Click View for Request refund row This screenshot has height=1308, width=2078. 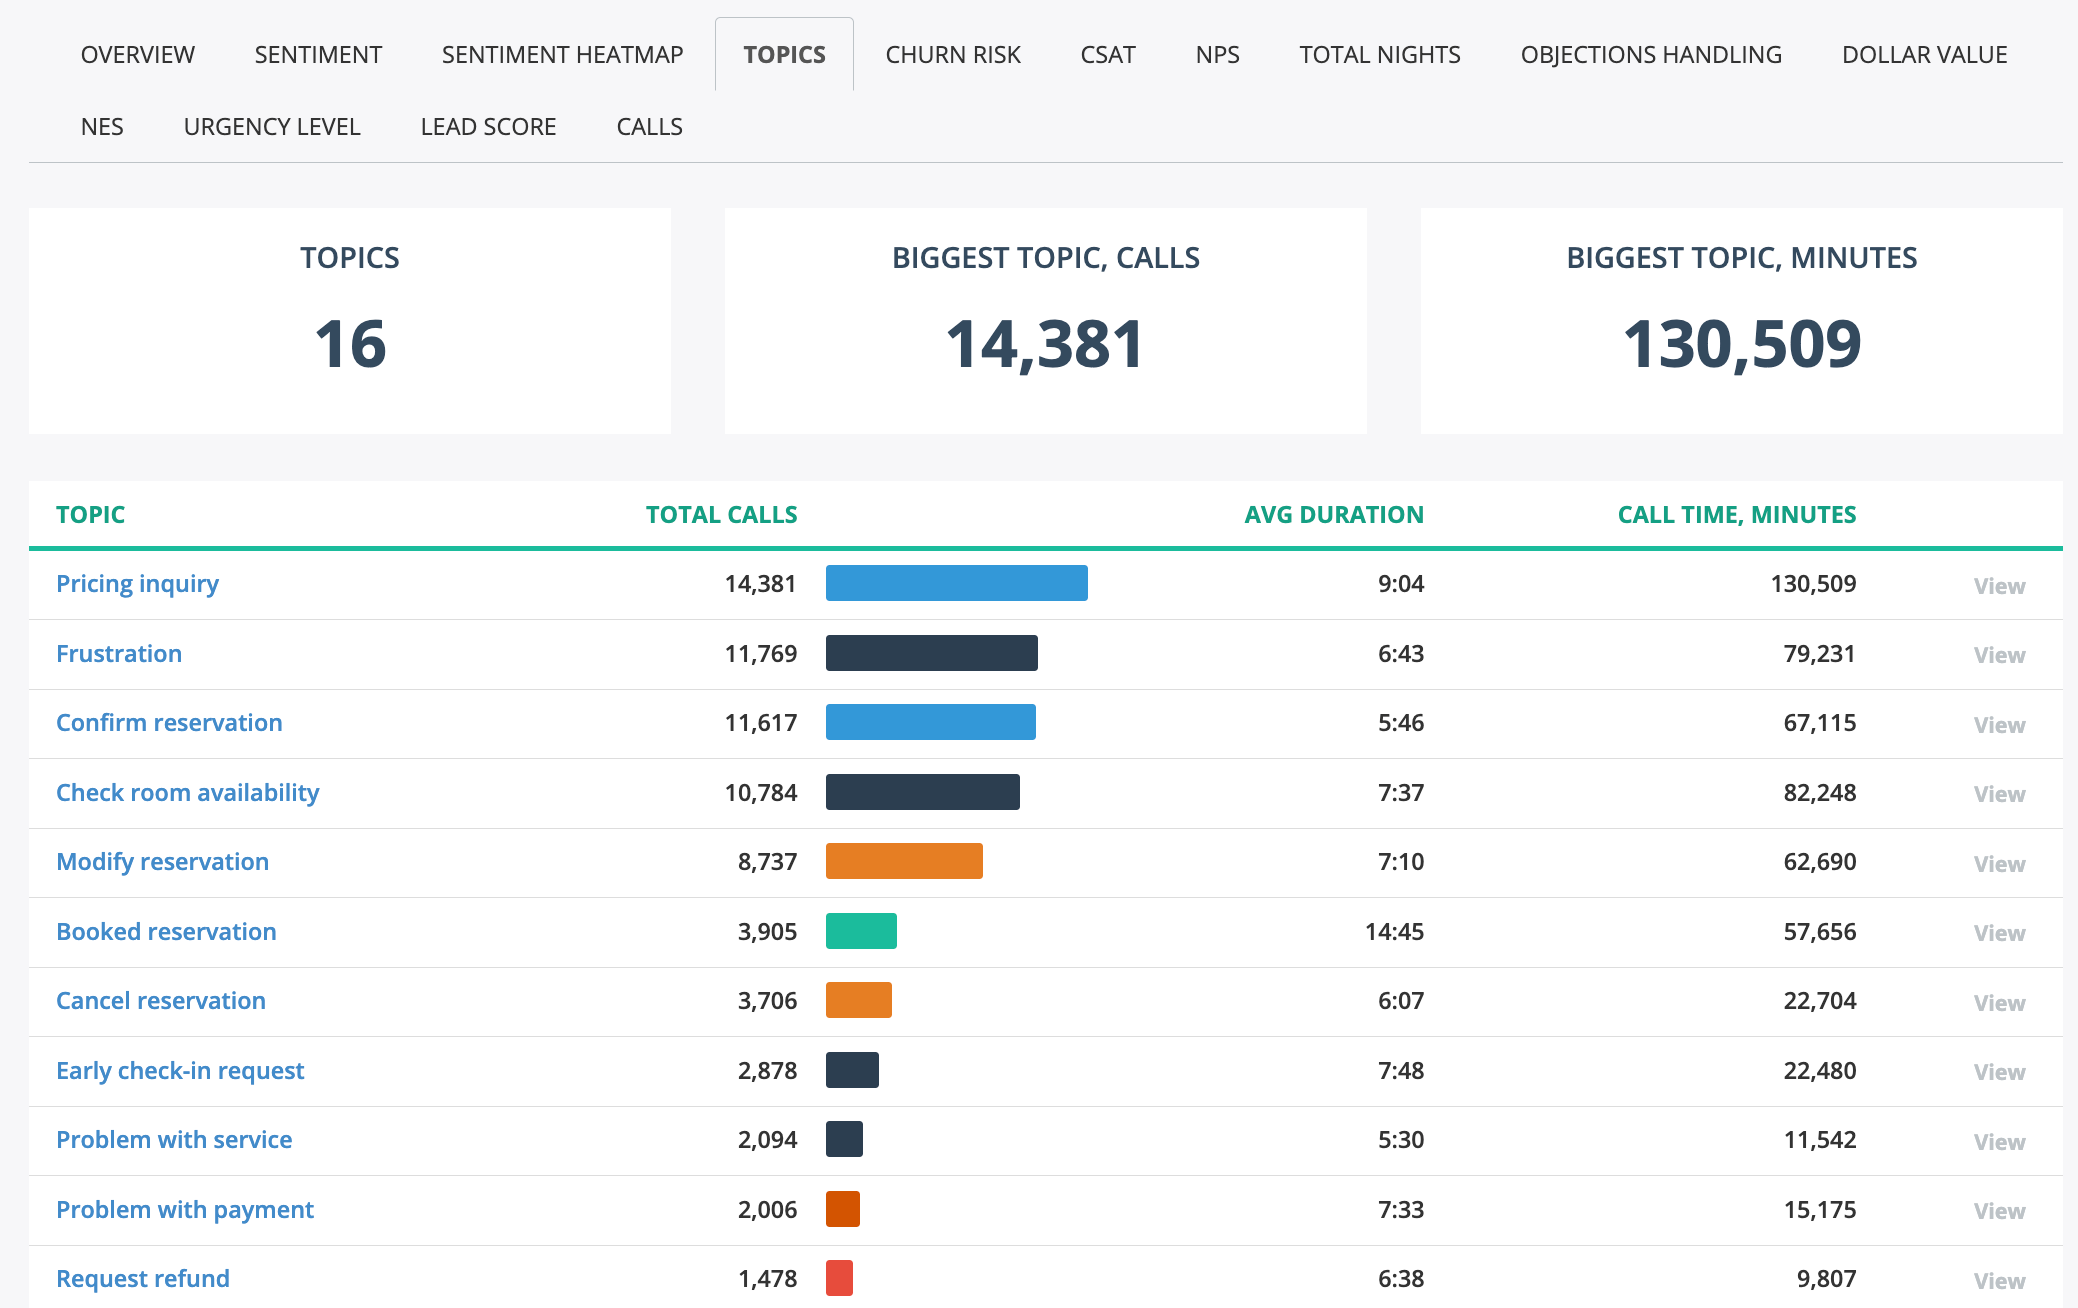pyautogui.click(x=1998, y=1281)
